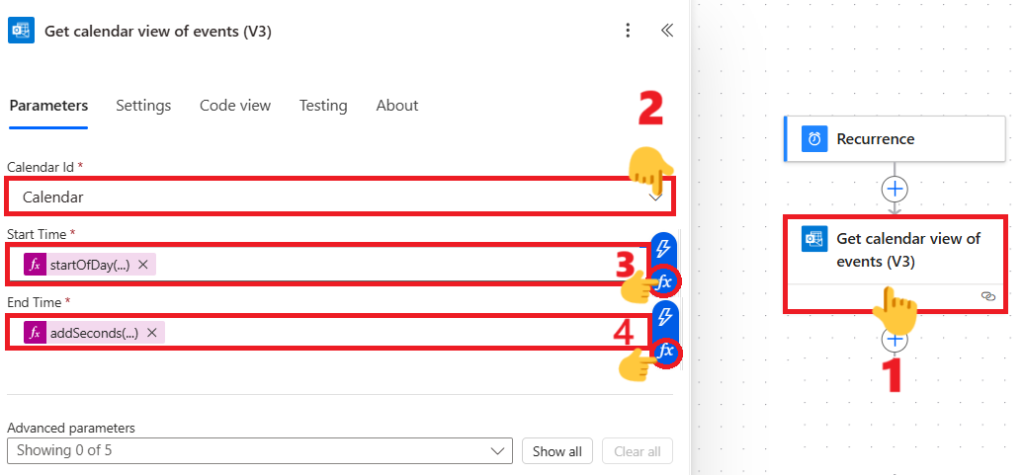Switch to the Settings tab
1024x475 pixels.
point(143,105)
